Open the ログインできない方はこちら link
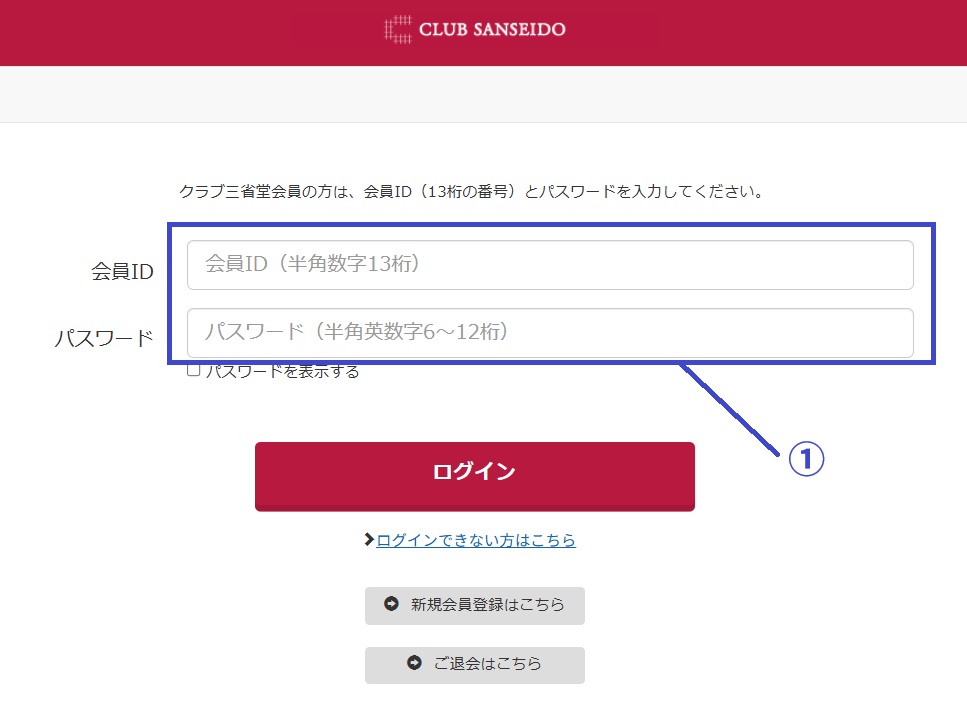This screenshot has width=967, height=709. tap(476, 540)
